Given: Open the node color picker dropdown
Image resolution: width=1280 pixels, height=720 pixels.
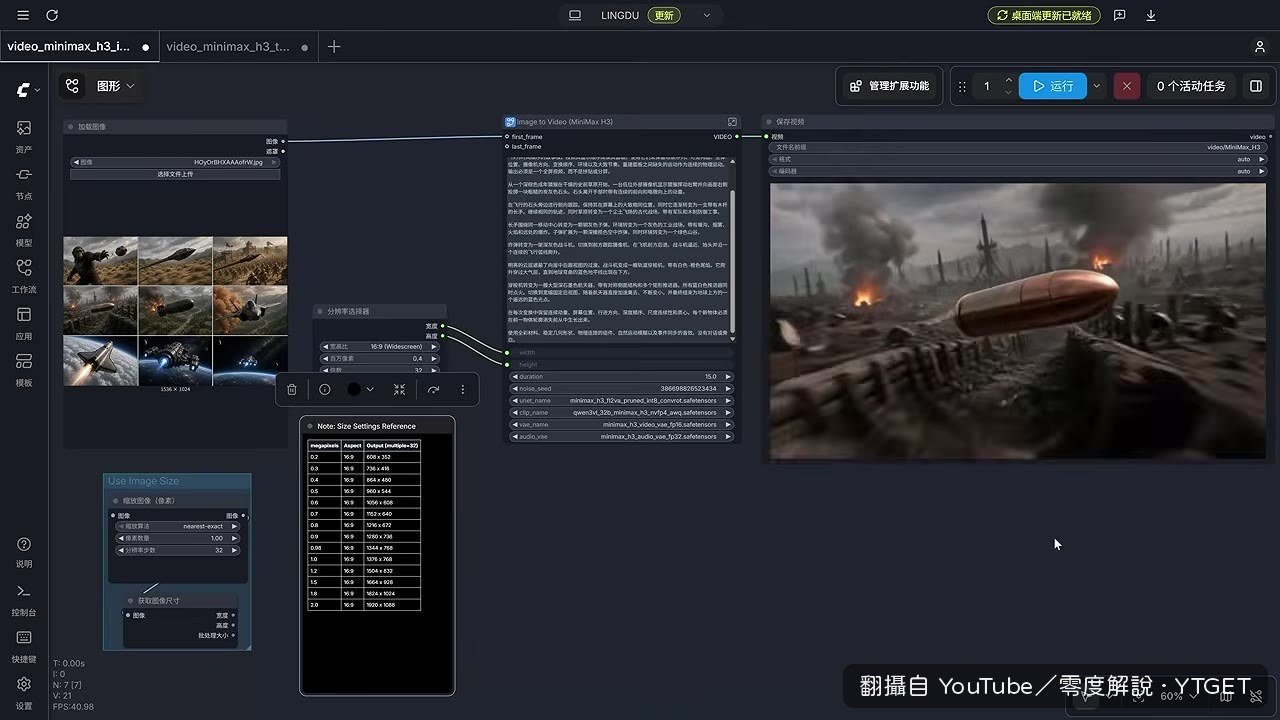Looking at the screenshot, I should pos(361,389).
